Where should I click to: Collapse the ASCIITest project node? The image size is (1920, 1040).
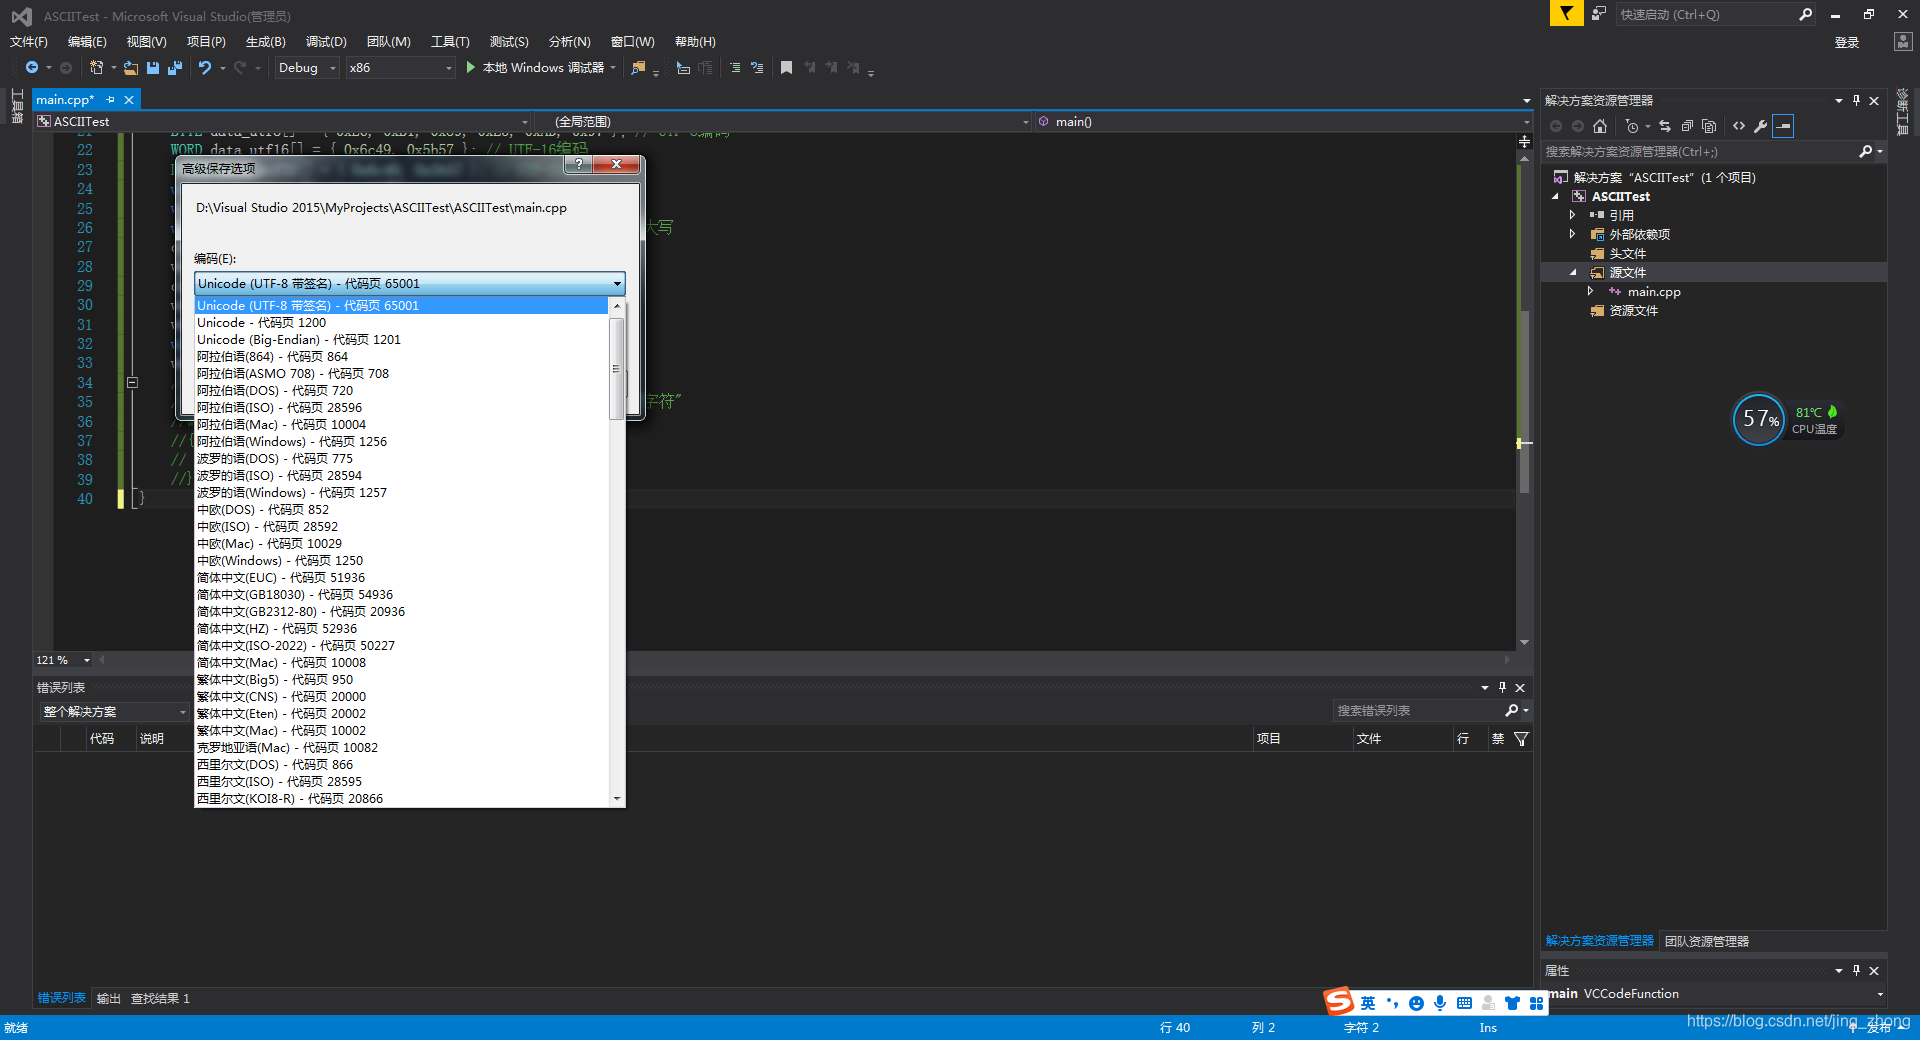(x=1555, y=196)
